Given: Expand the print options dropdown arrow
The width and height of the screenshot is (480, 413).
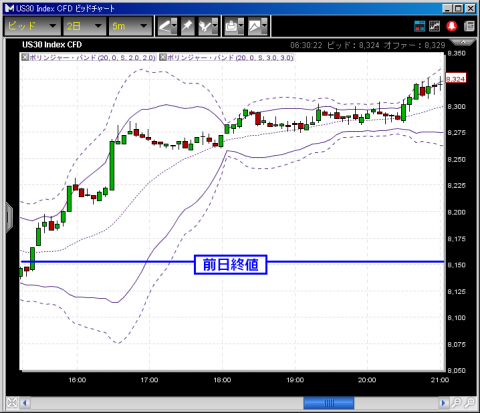Looking at the screenshot, I should [x=241, y=26].
